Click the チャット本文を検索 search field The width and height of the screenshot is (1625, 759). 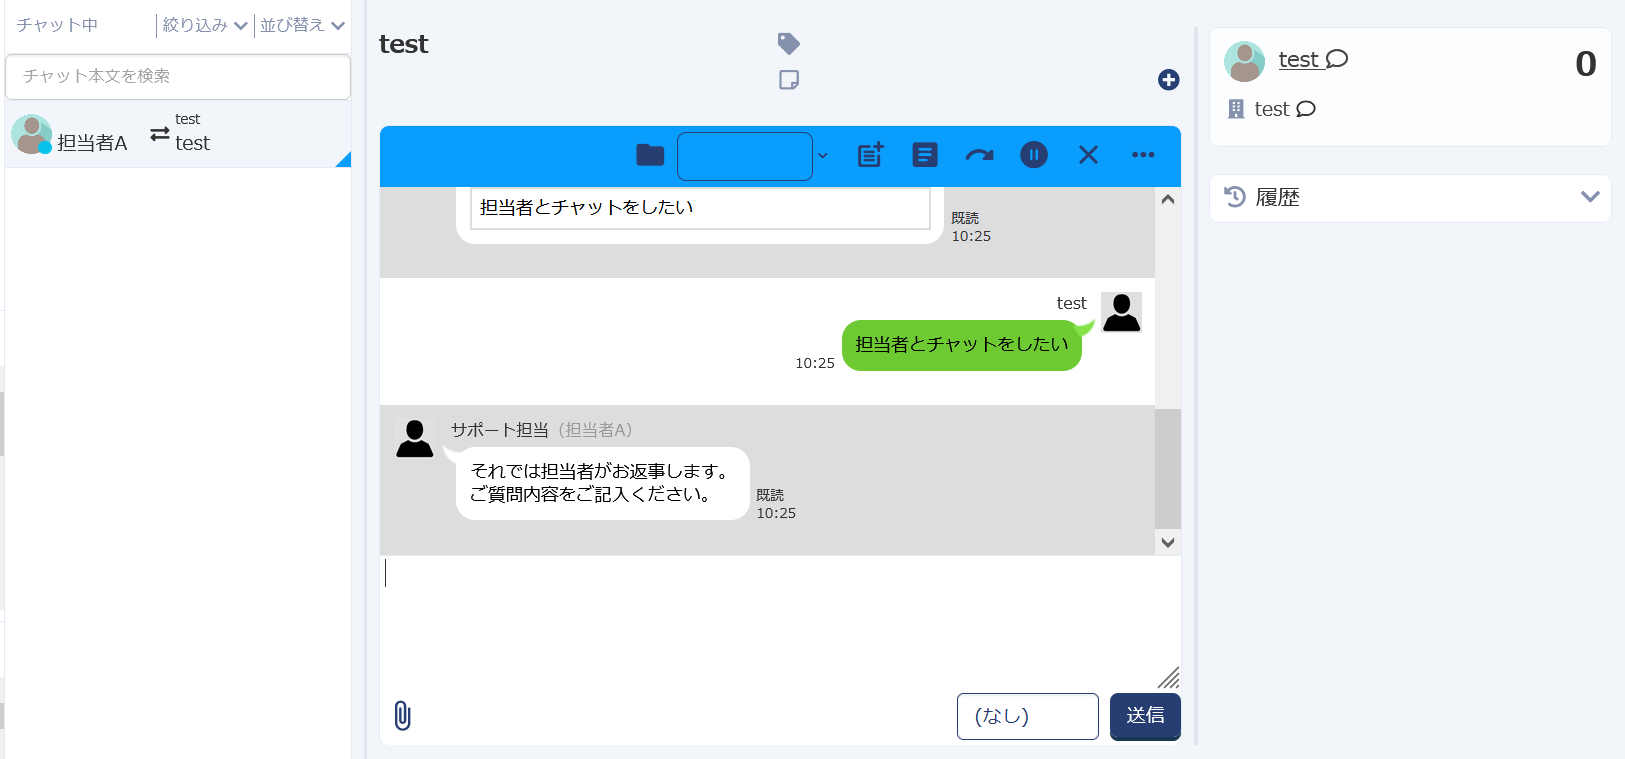pyautogui.click(x=178, y=76)
